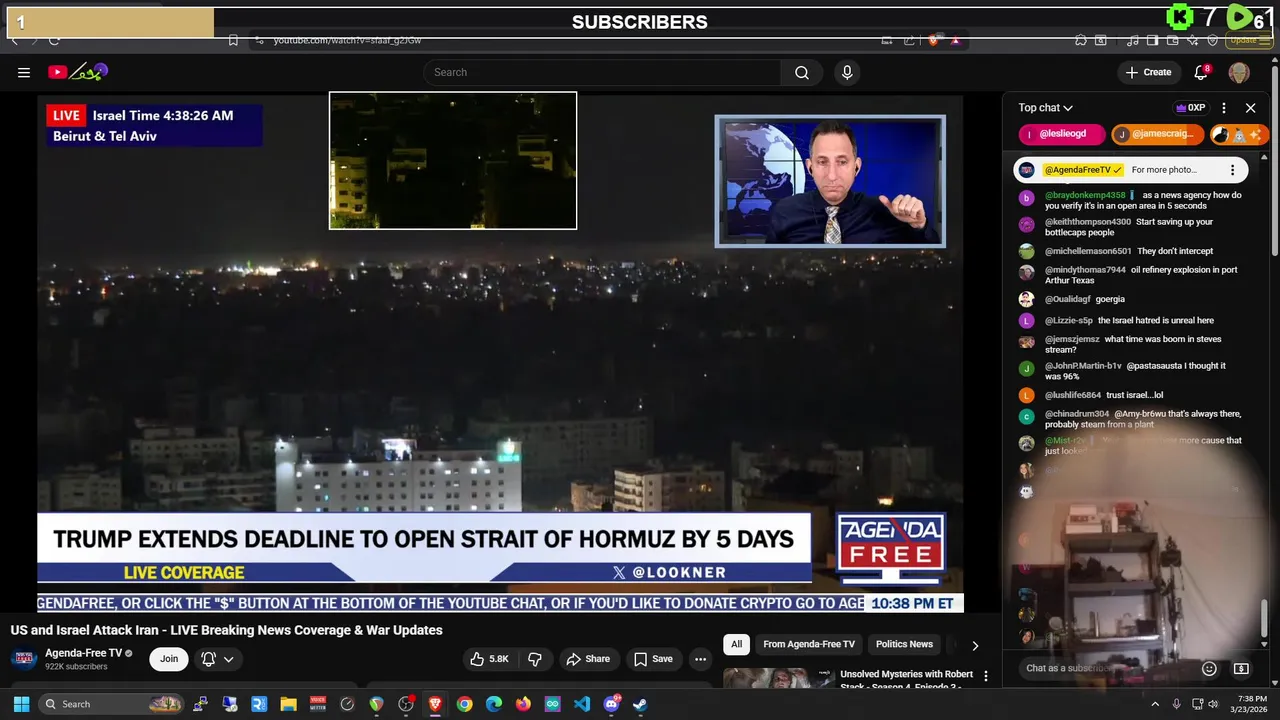
Task: Toggle the system tray microphone icon
Action: click(x=1176, y=704)
